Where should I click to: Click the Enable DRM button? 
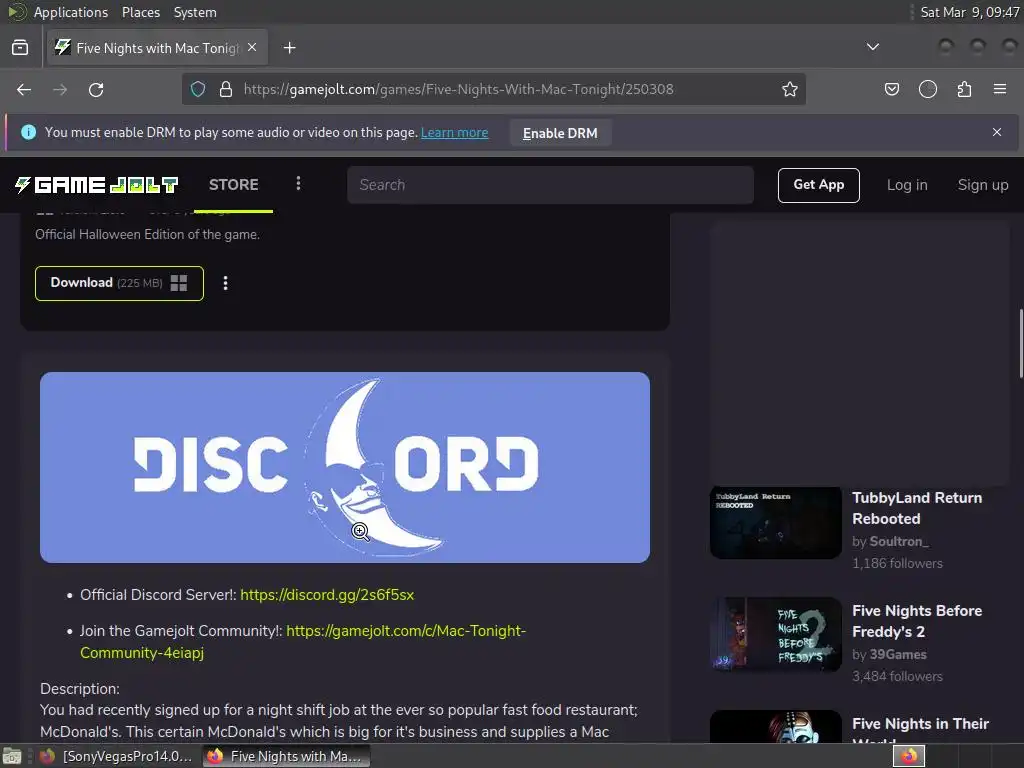[x=560, y=133]
